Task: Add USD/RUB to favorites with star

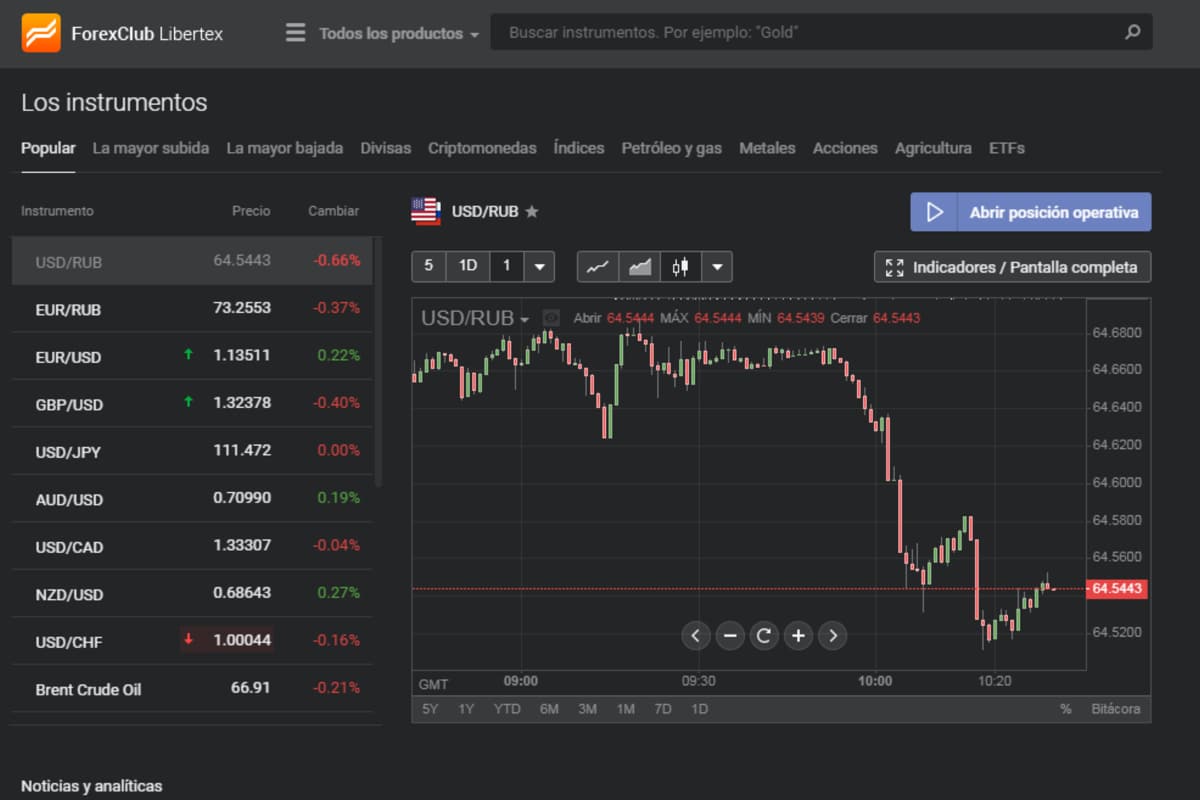Action: [x=532, y=211]
